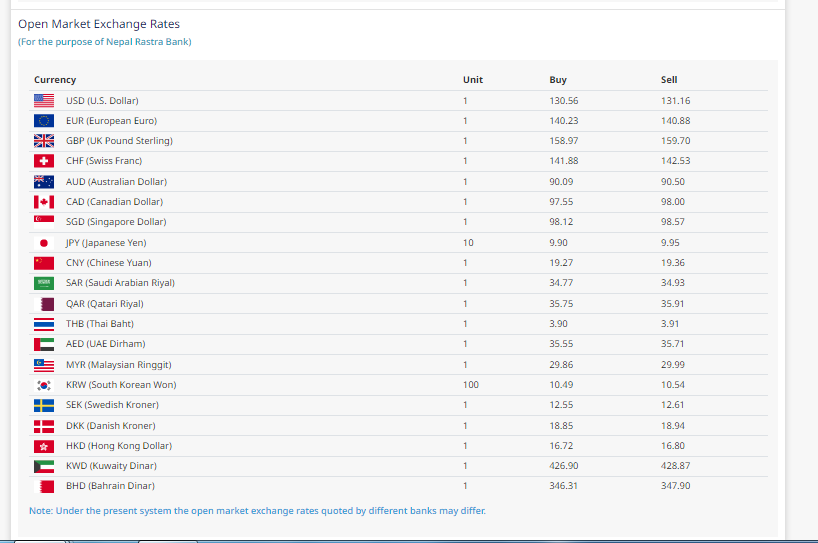This screenshot has height=543, width=818.
Task: Click the Japanese flag icon
Action: [44, 243]
